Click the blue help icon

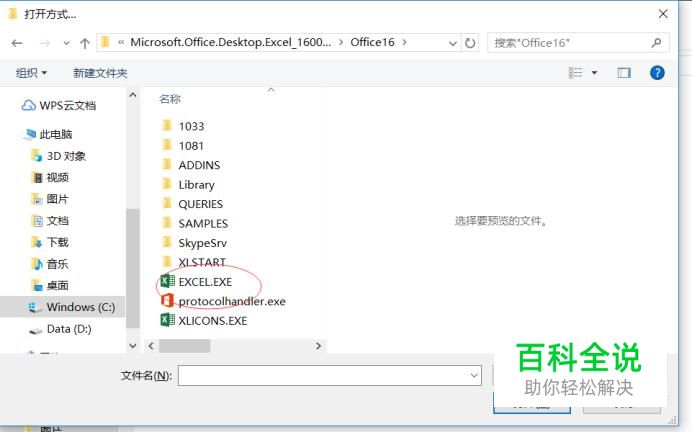[x=657, y=73]
